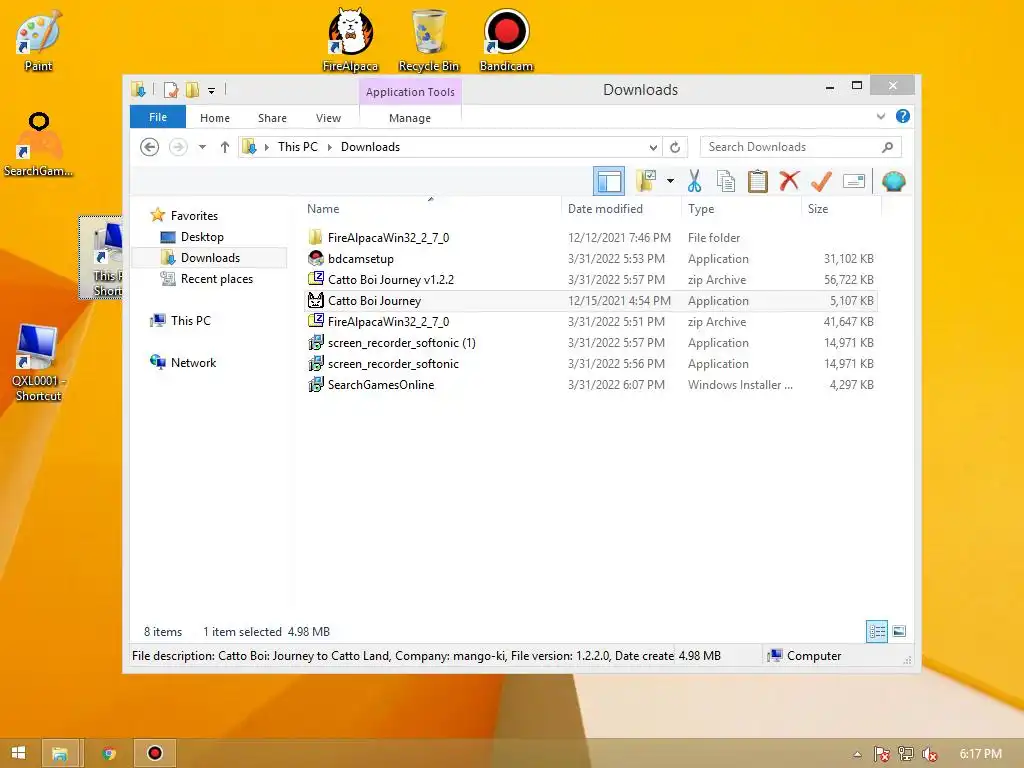Click the red X Delete icon
The width and height of the screenshot is (1024, 768).
point(789,180)
